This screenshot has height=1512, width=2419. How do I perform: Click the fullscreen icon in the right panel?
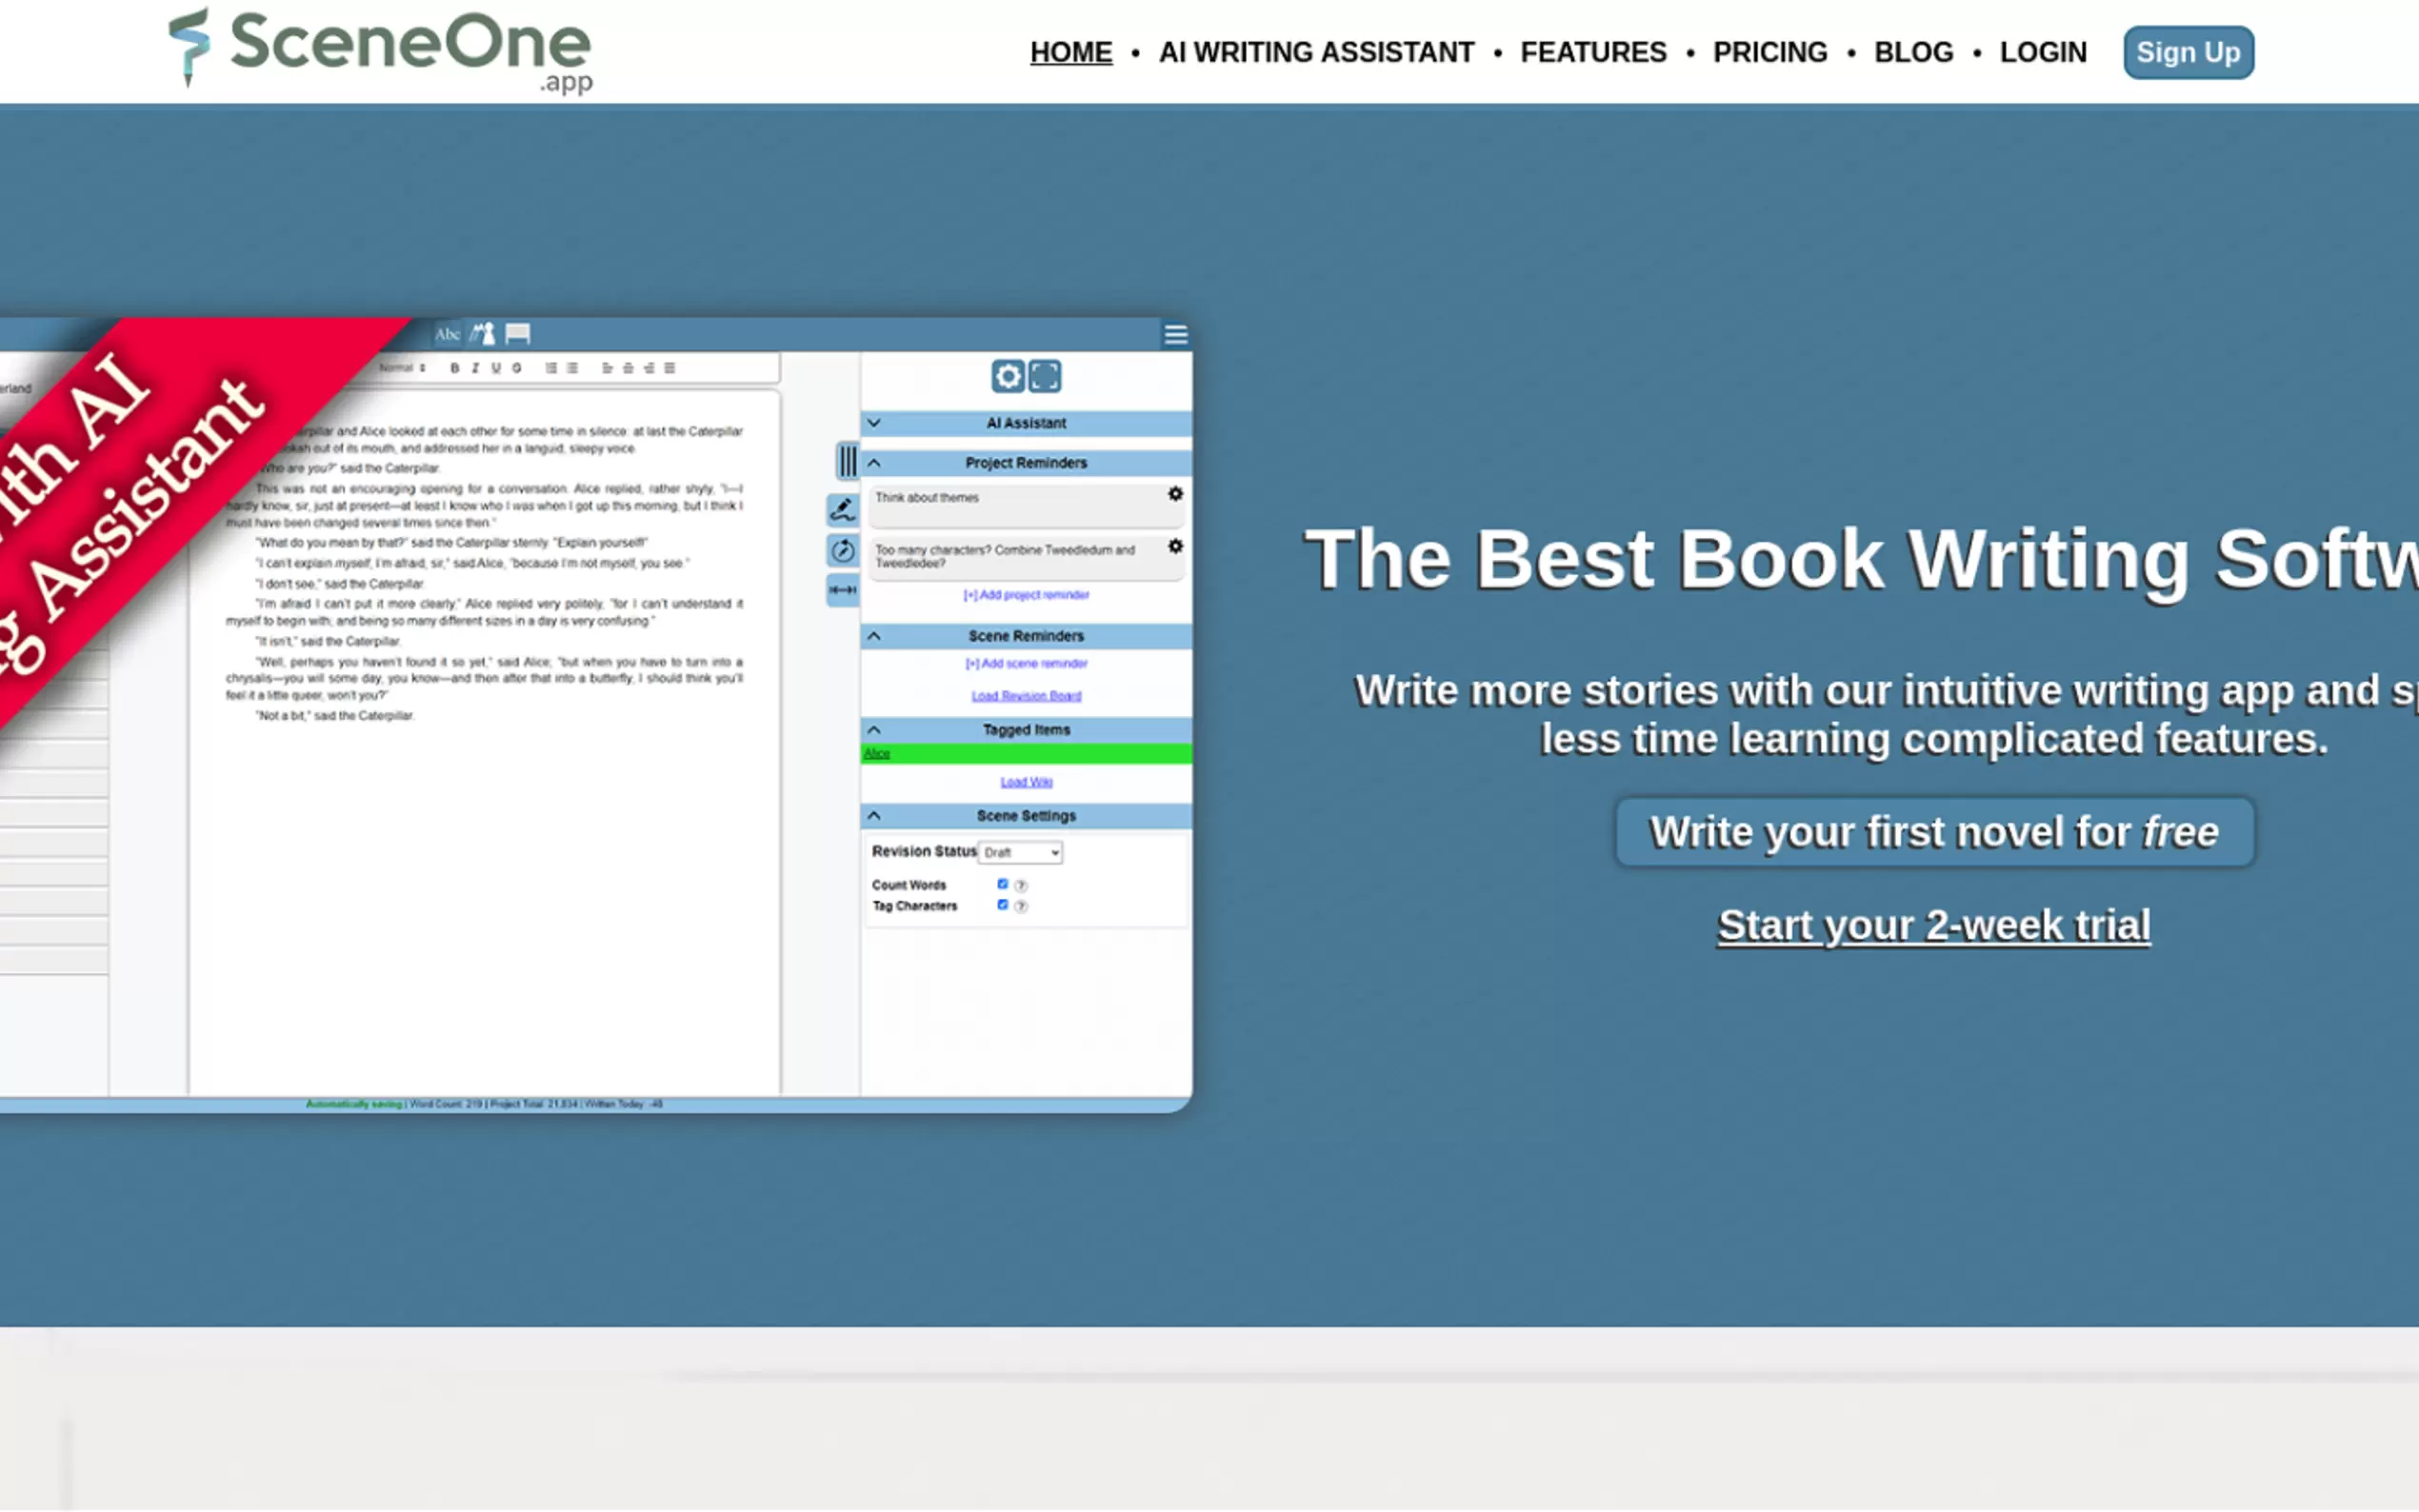(x=1045, y=376)
